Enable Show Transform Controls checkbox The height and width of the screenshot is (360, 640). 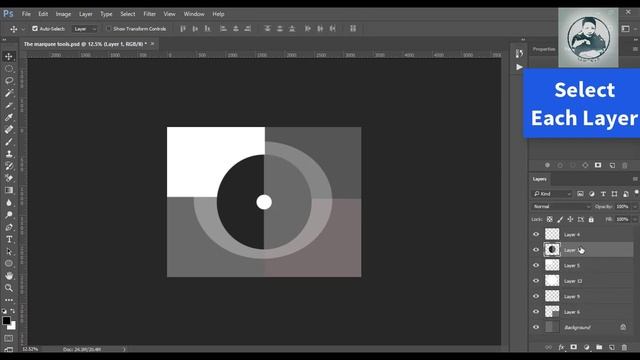(x=109, y=29)
